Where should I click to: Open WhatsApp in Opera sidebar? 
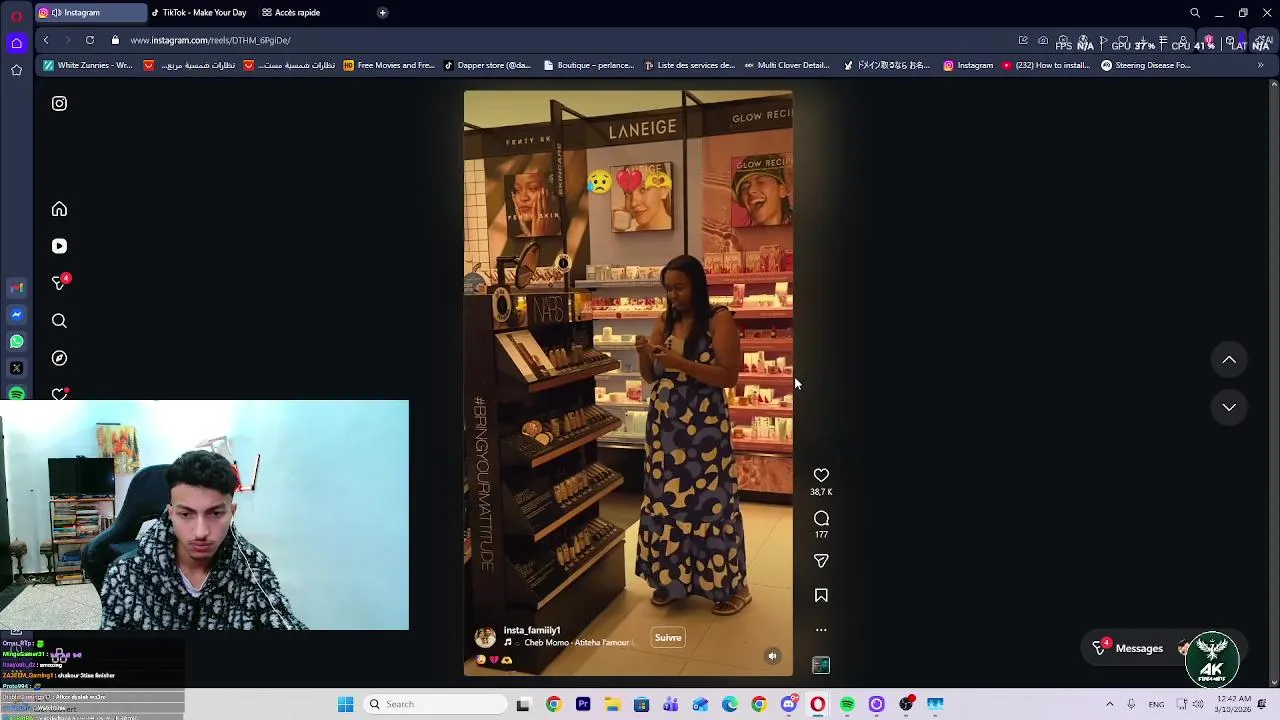tap(16, 342)
